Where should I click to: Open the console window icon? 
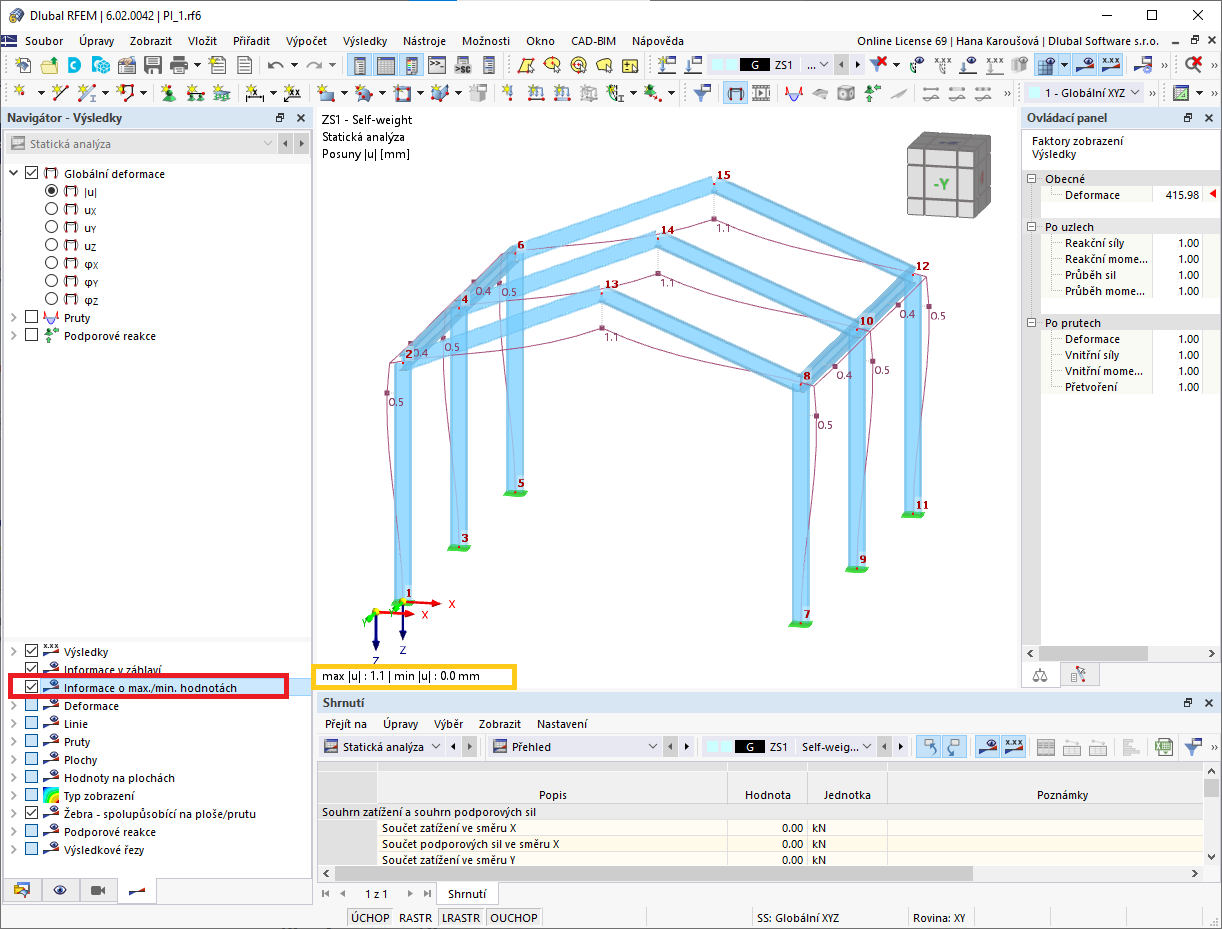coord(437,65)
